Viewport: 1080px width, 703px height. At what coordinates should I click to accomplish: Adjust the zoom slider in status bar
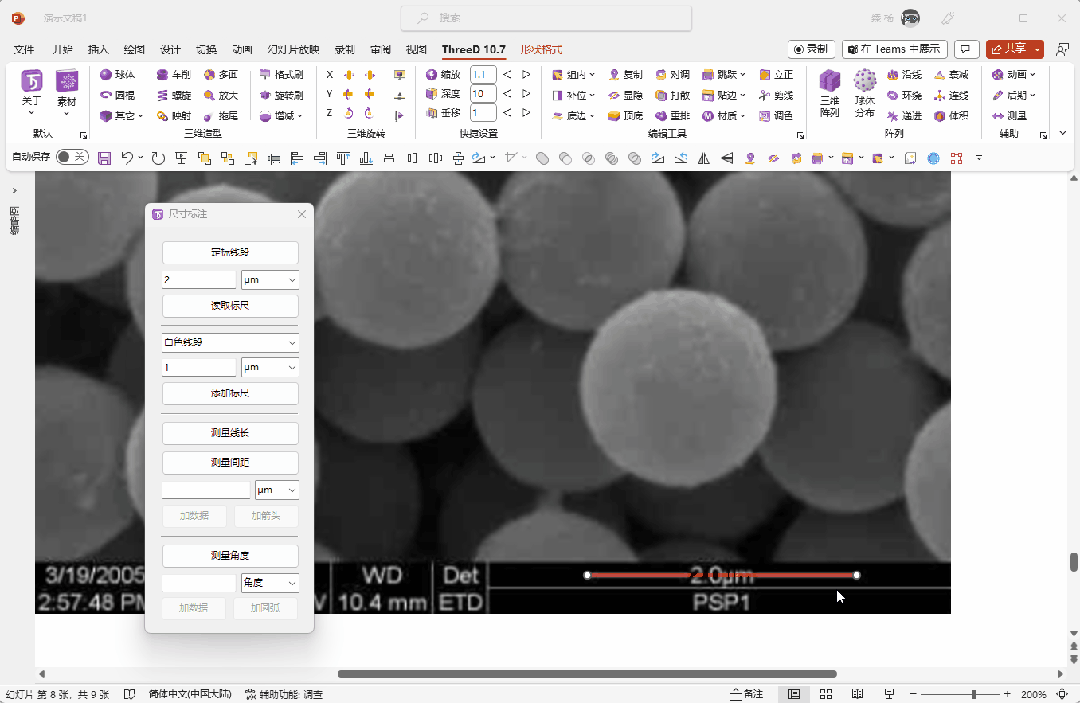click(973, 694)
